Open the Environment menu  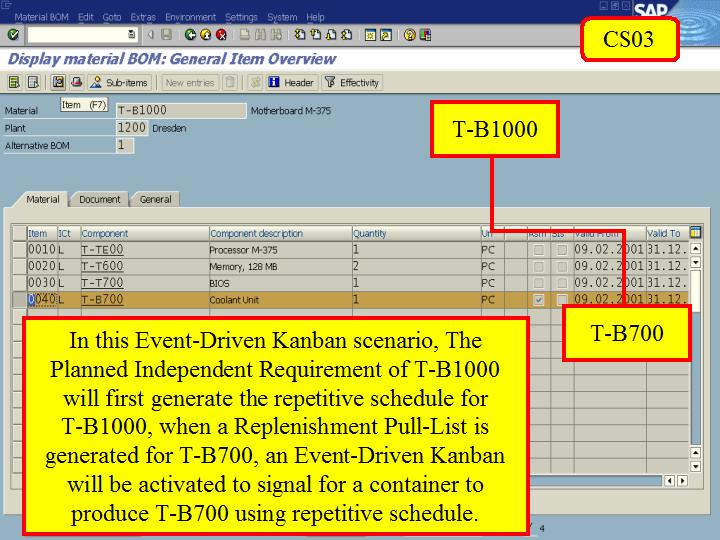(190, 17)
